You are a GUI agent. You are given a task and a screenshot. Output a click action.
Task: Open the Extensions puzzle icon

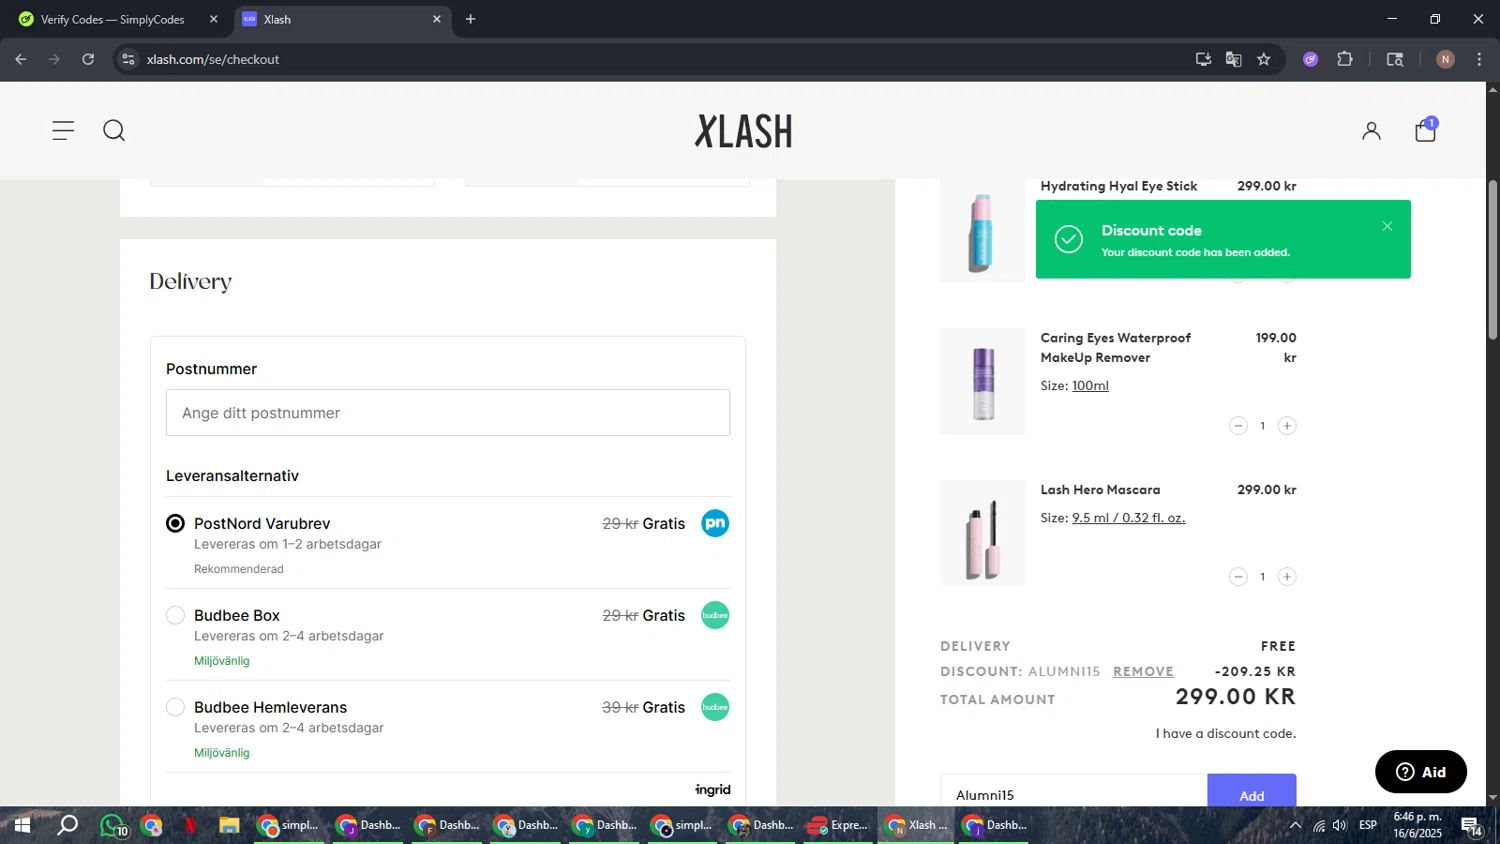1345,59
